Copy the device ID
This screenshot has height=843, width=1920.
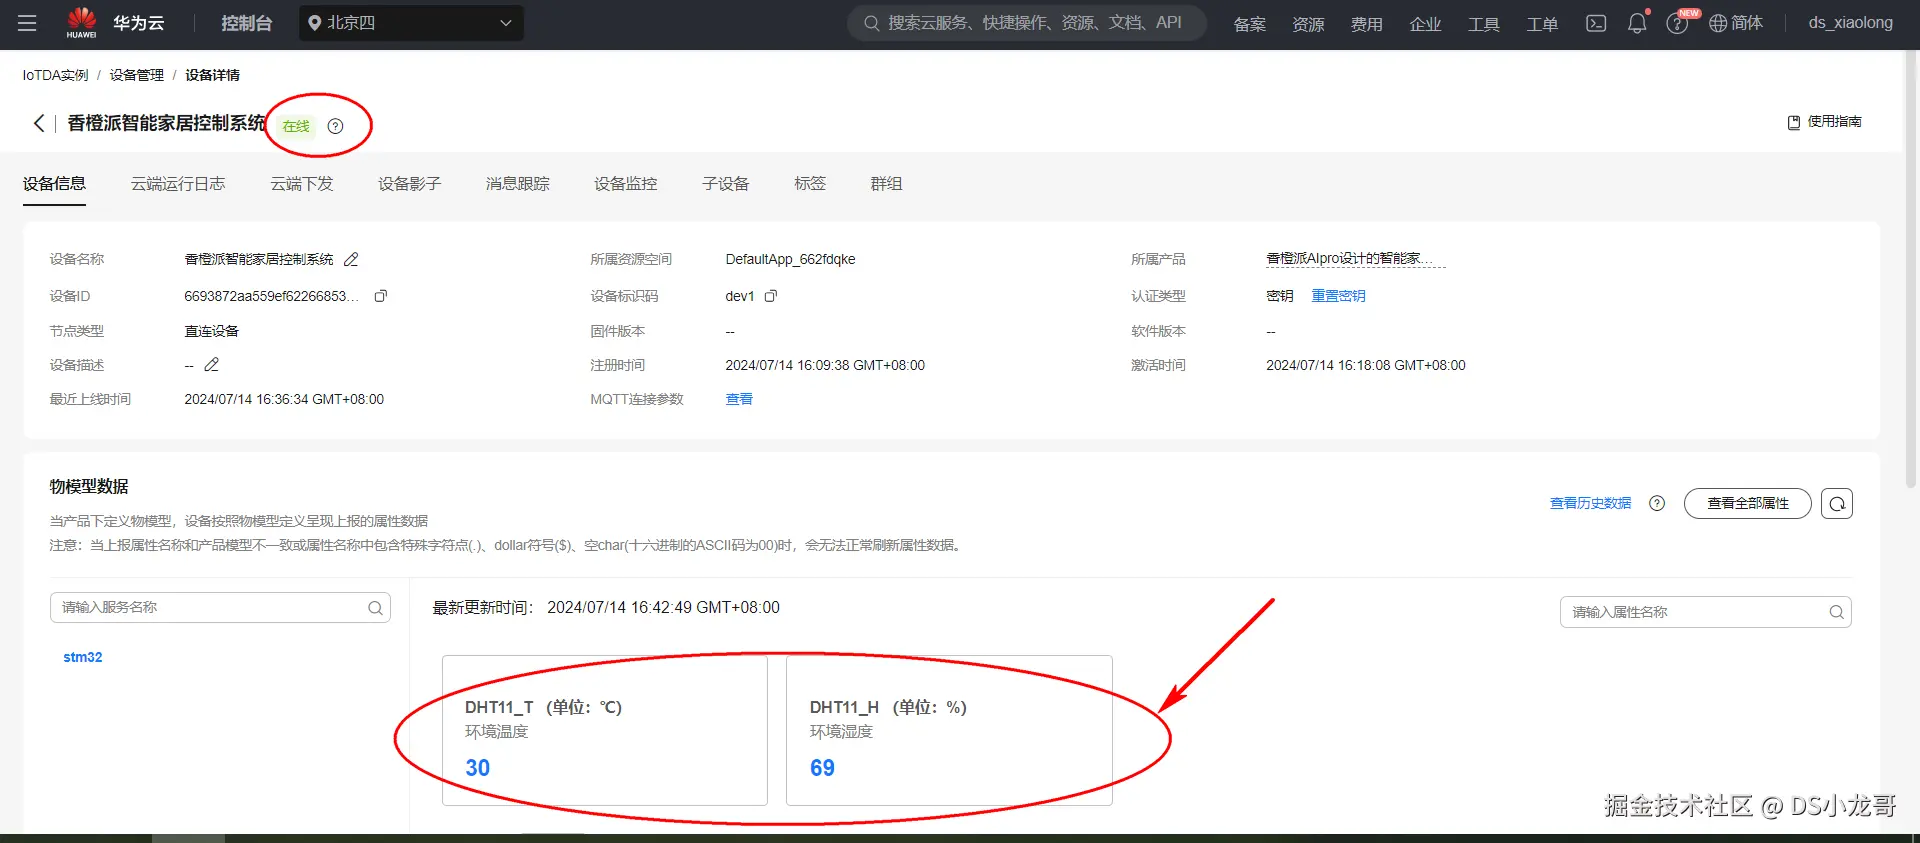(x=380, y=296)
